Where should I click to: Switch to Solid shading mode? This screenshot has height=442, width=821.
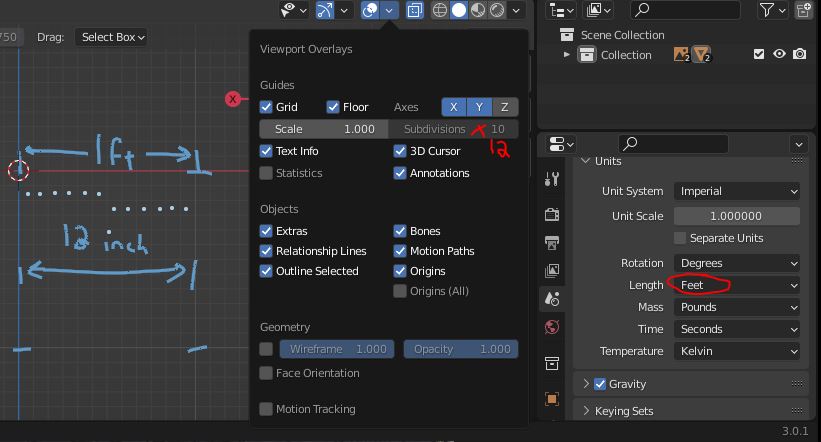pyautogui.click(x=459, y=10)
